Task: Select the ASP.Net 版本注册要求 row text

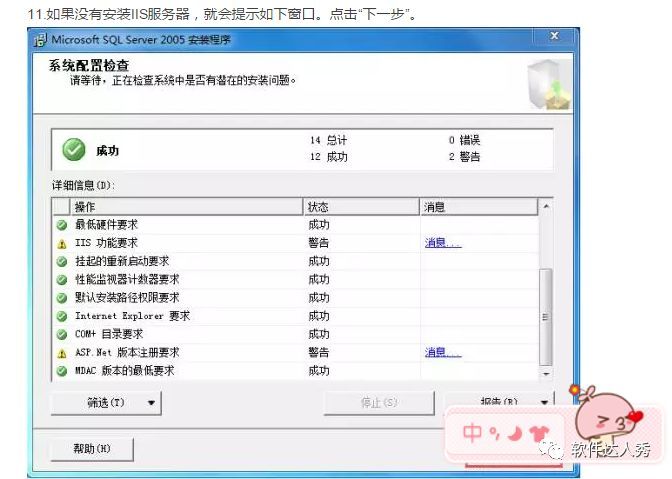Action: point(127,353)
